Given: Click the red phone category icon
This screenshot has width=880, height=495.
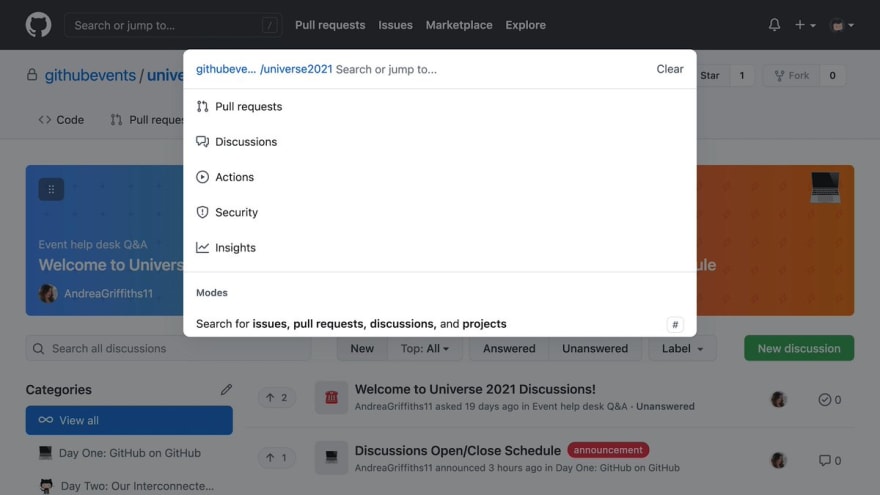Looking at the screenshot, I should (331, 397).
